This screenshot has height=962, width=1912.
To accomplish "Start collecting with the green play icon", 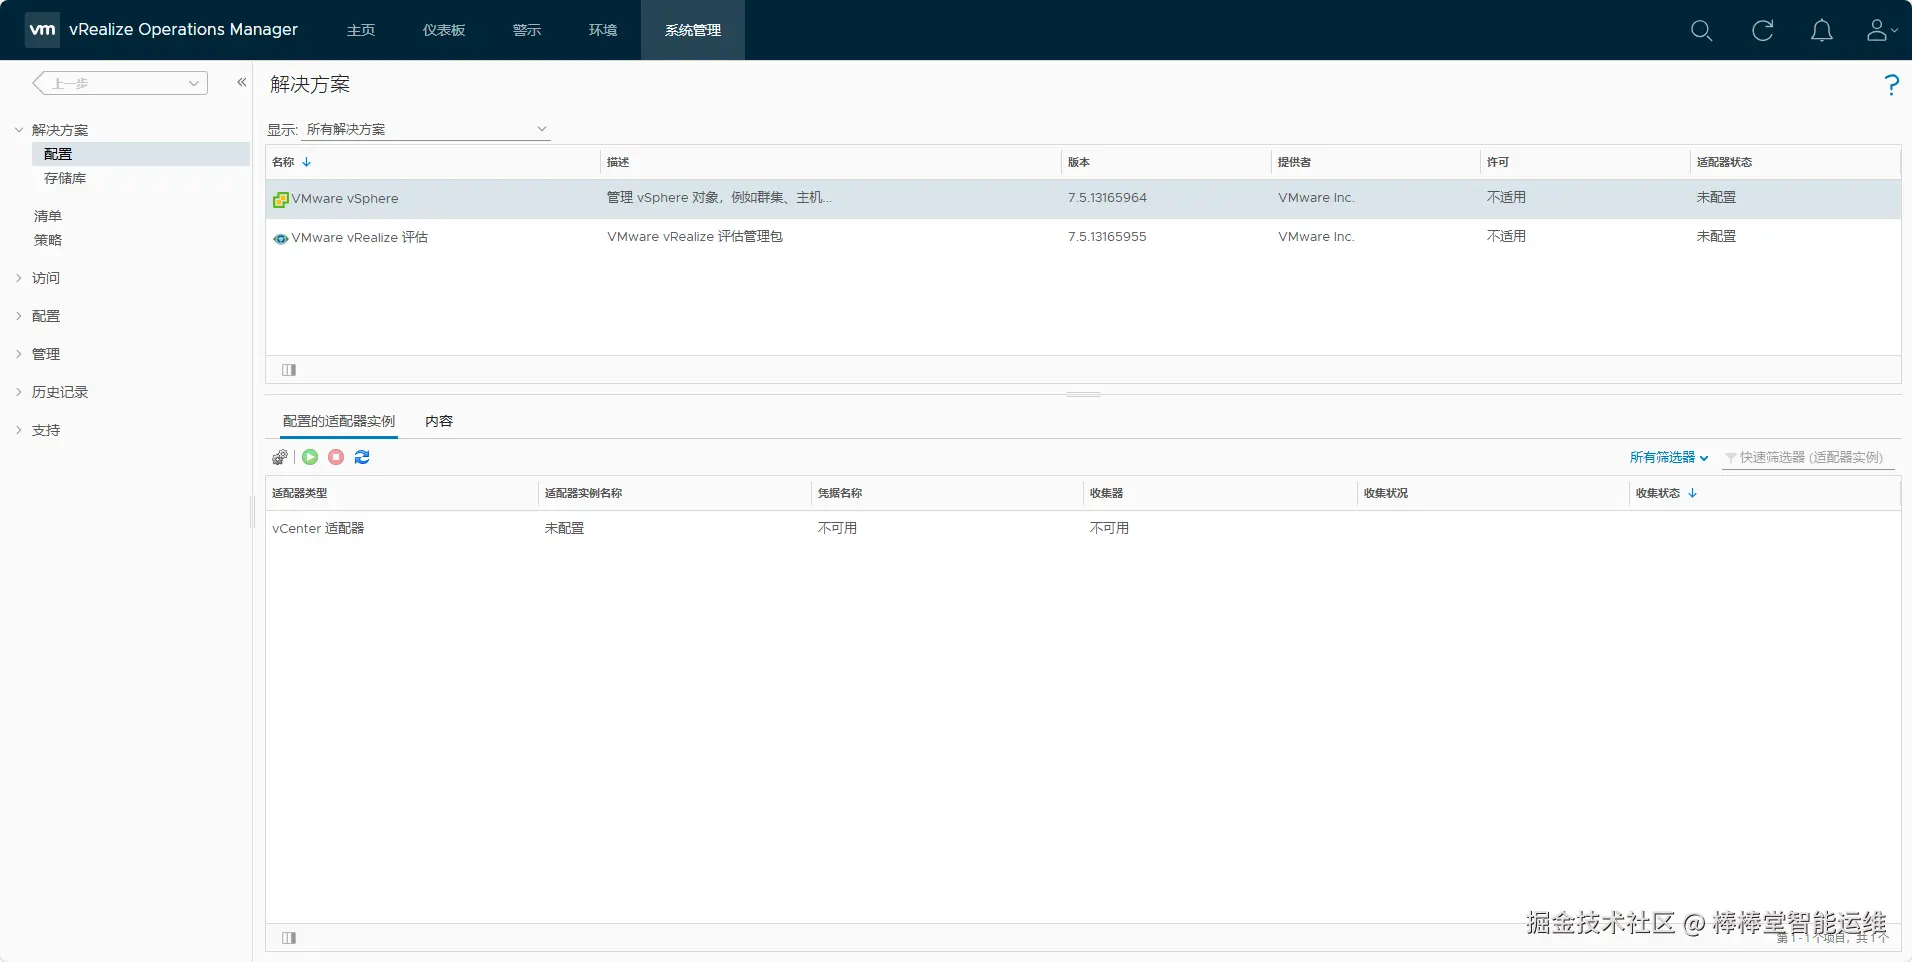I will pos(310,457).
